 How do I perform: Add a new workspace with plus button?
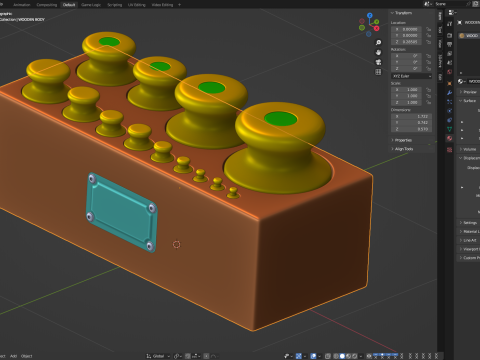179,5
